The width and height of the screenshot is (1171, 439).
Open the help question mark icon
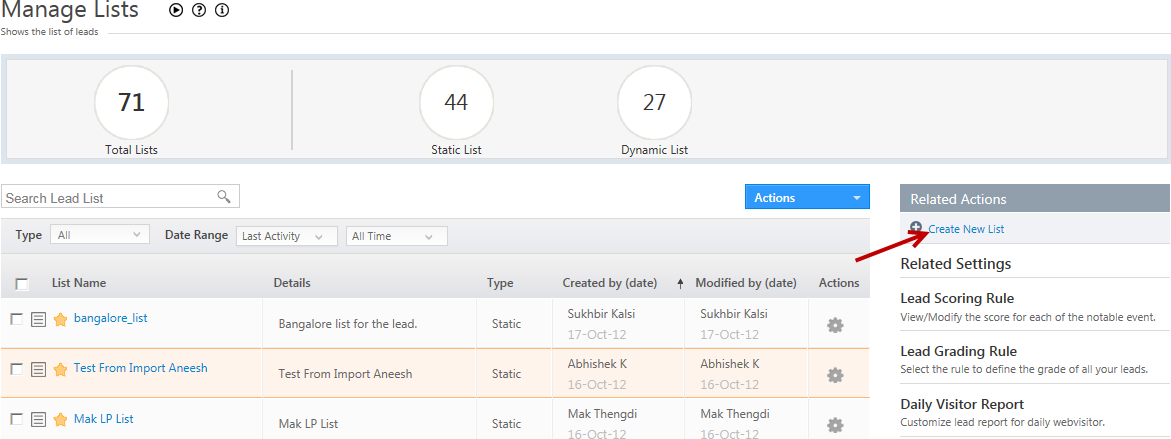point(199,11)
